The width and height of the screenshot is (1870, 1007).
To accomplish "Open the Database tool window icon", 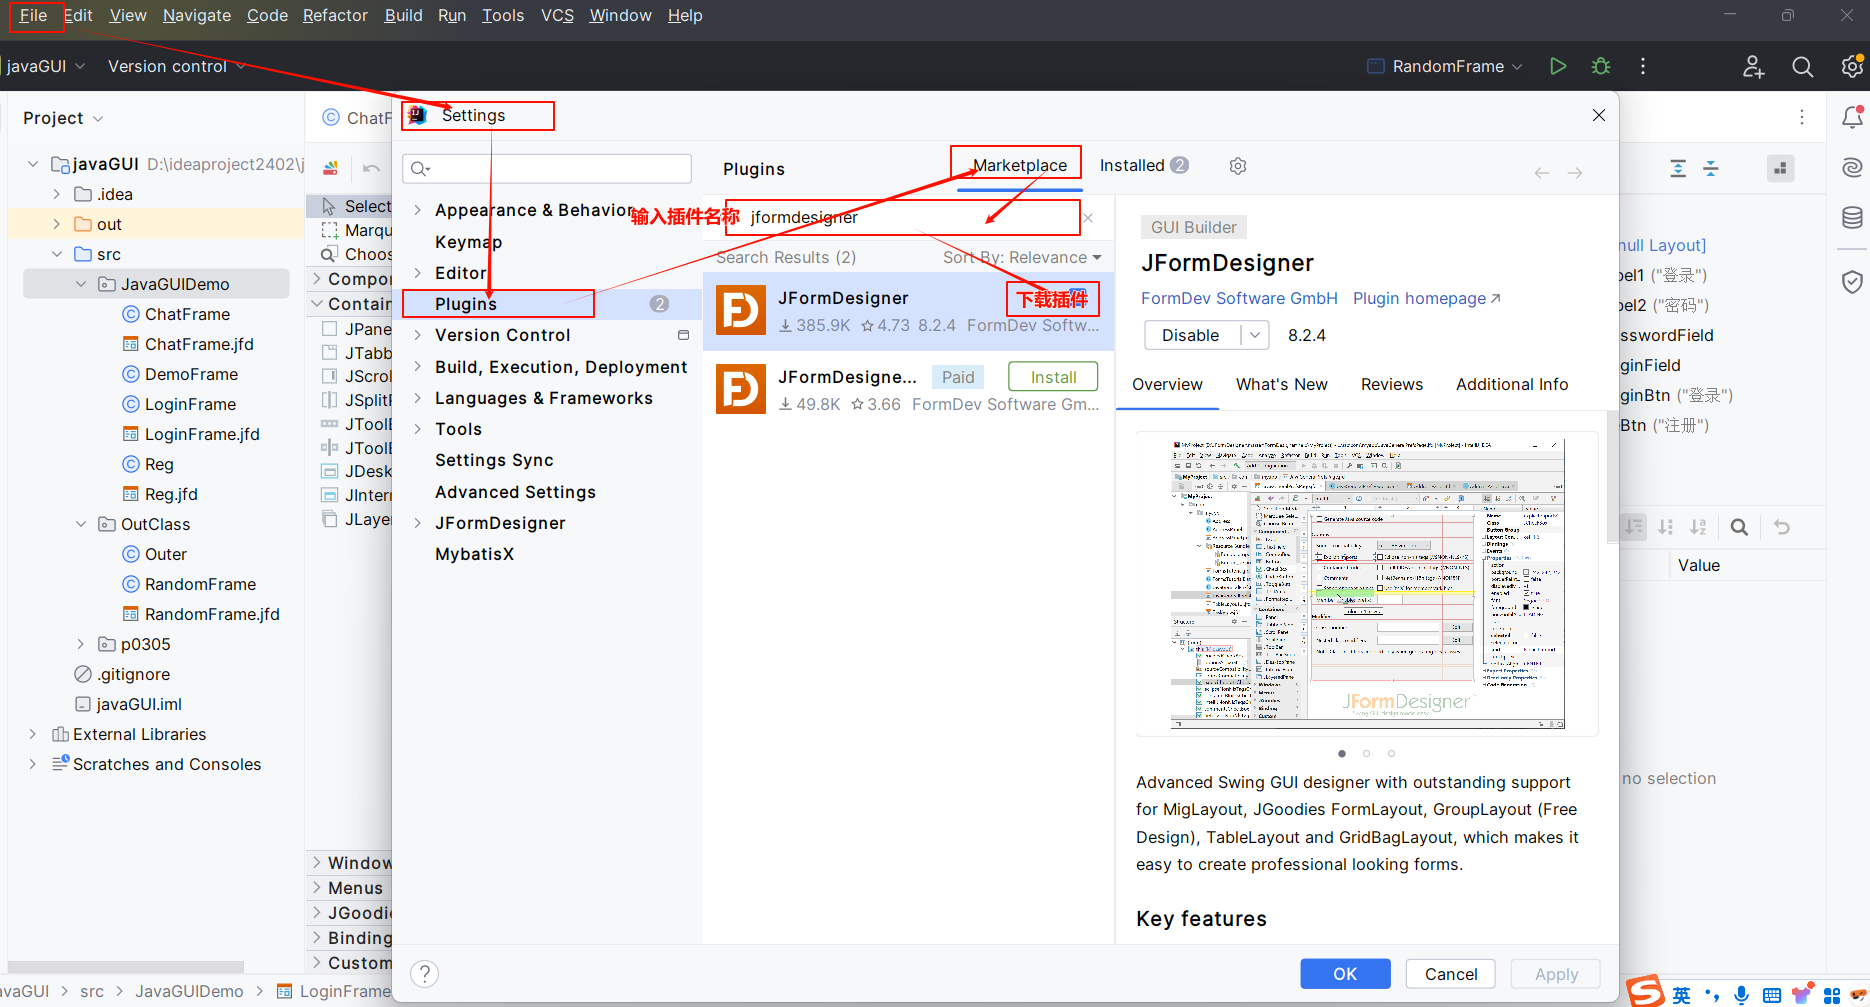I will point(1852,217).
